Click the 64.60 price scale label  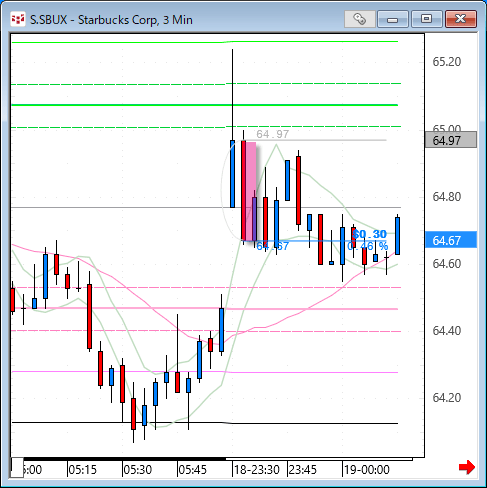coord(447,264)
